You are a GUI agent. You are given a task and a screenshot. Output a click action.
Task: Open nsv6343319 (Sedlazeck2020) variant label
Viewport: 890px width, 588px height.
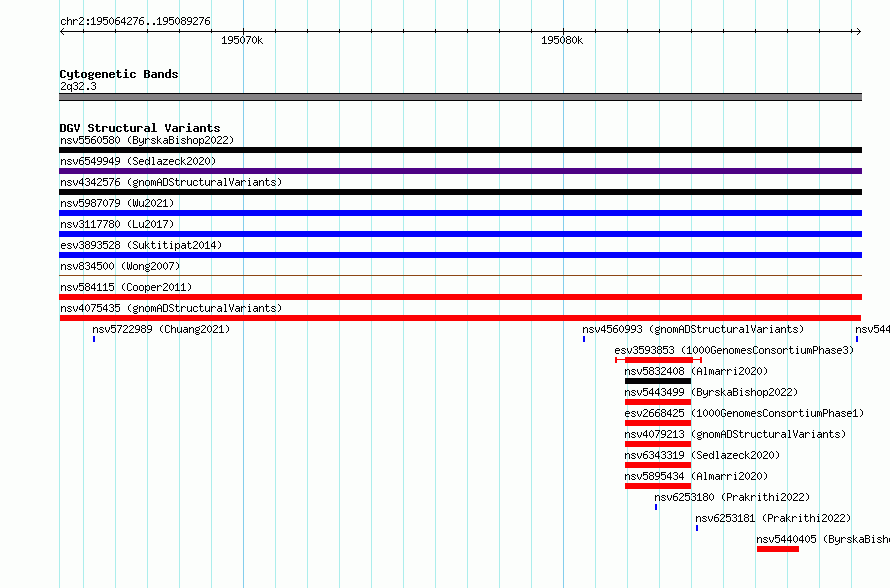pyautogui.click(x=702, y=455)
